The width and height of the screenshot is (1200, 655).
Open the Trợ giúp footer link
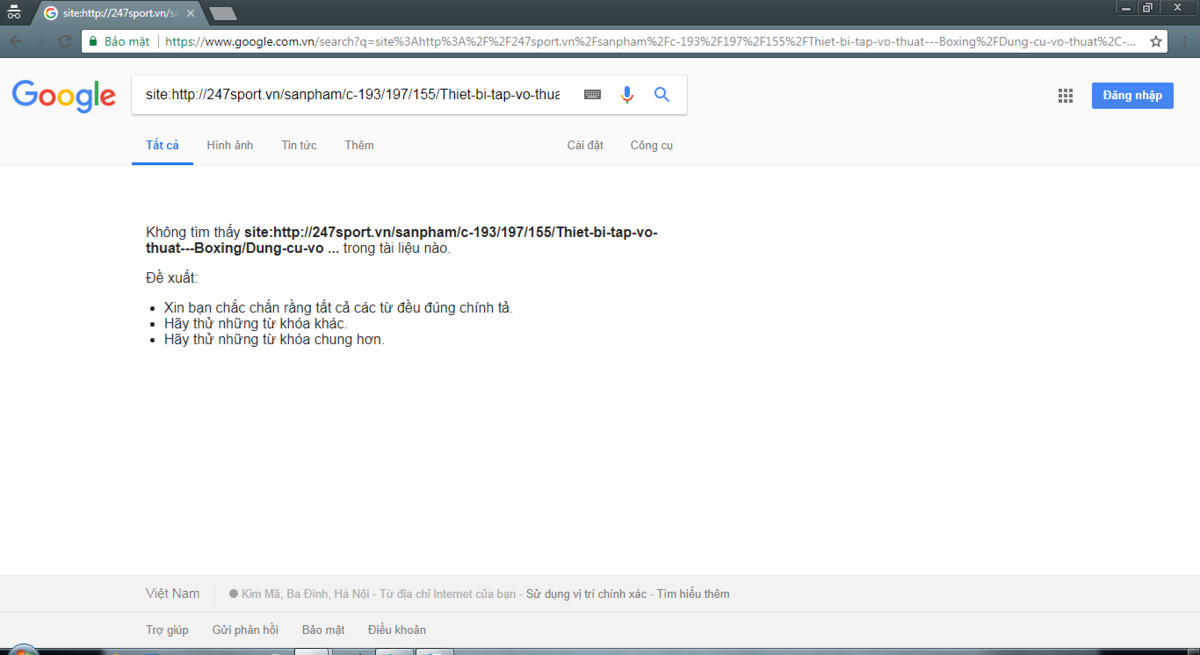pyautogui.click(x=167, y=630)
